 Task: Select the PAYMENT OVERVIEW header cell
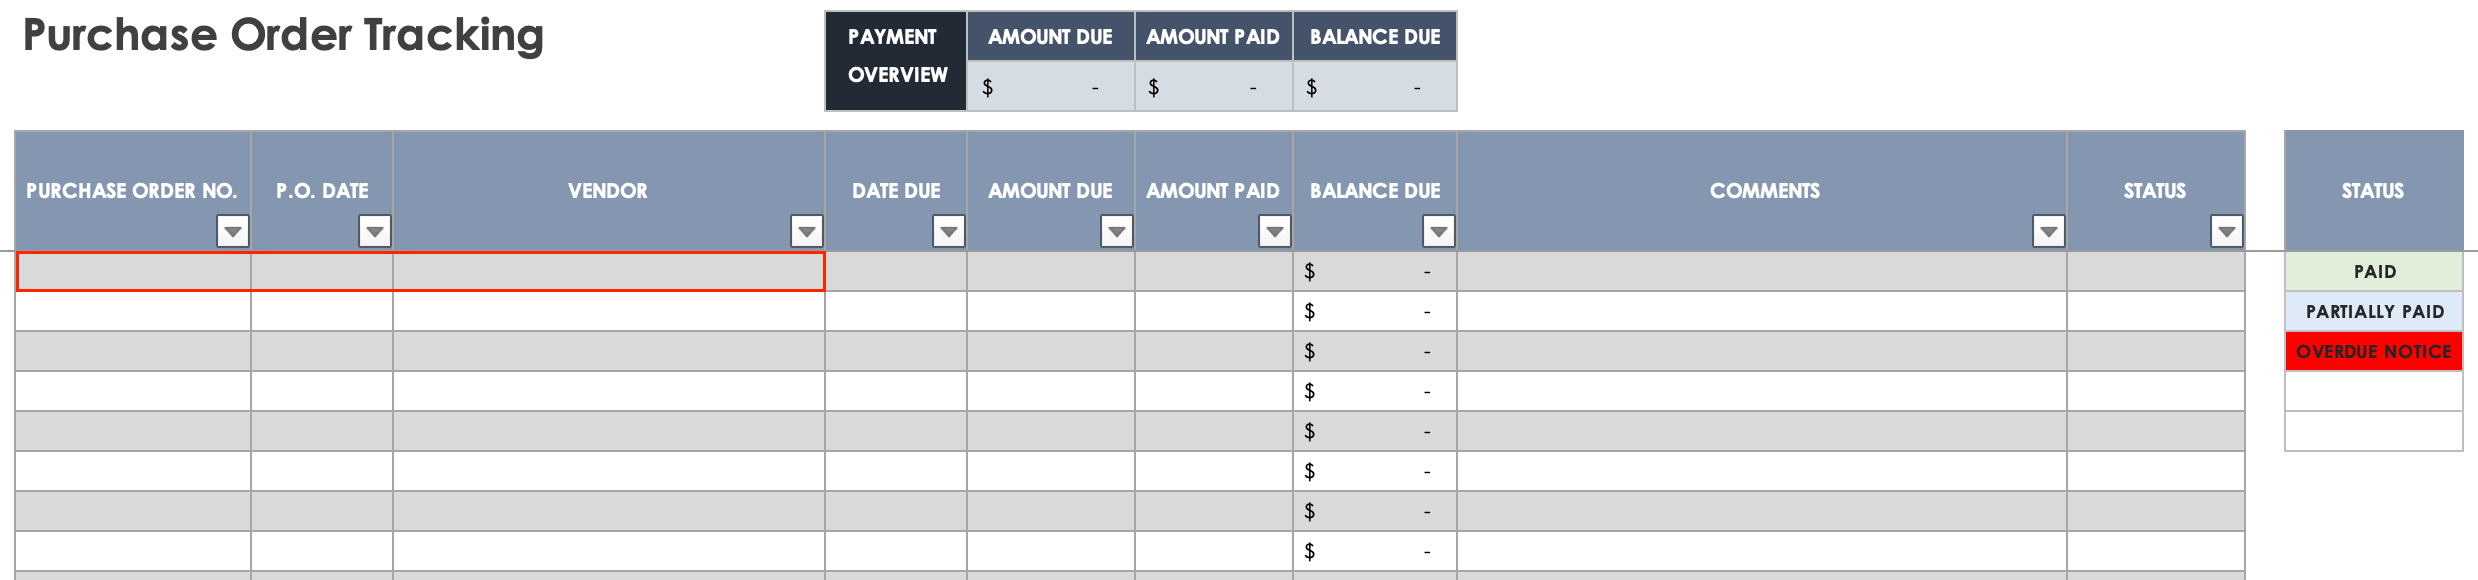896,56
